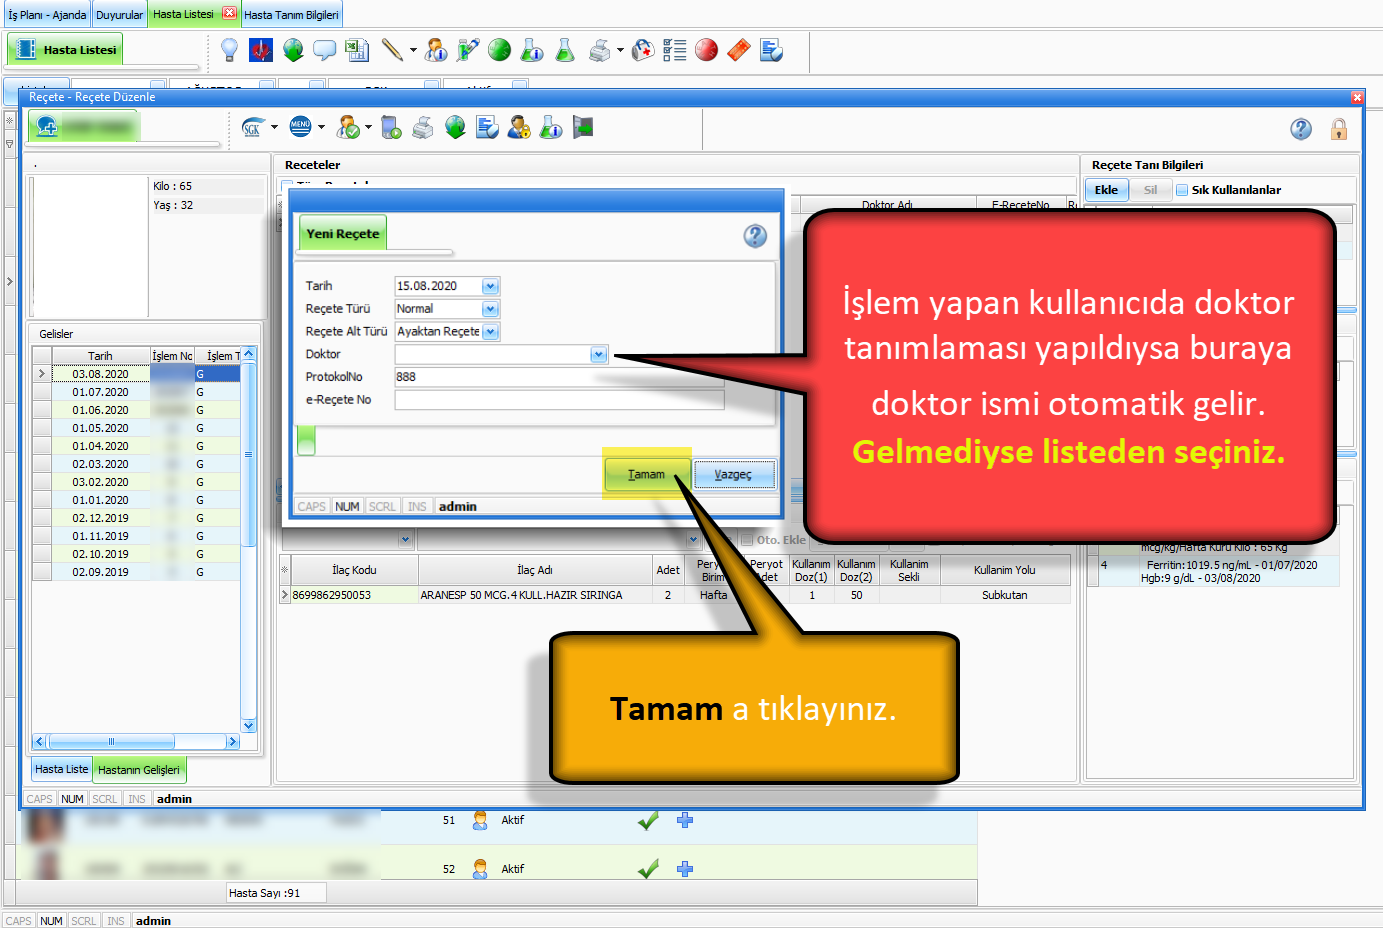Screen dimensions: 1383x928
Task: Click the doctor info icon in main toolbar
Action: tap(436, 49)
